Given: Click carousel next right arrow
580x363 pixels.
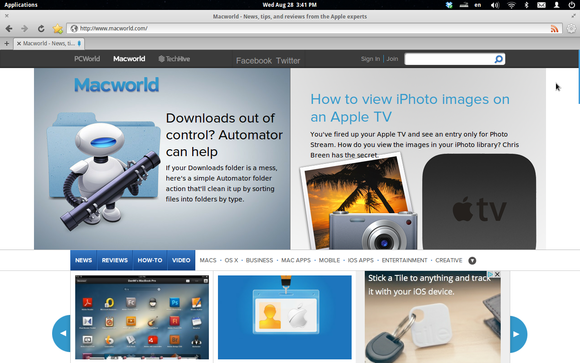Looking at the screenshot, I should (x=518, y=334).
